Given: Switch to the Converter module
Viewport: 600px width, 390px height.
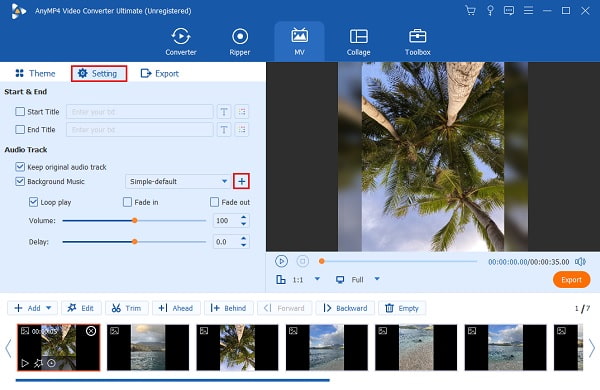Looking at the screenshot, I should (181, 42).
